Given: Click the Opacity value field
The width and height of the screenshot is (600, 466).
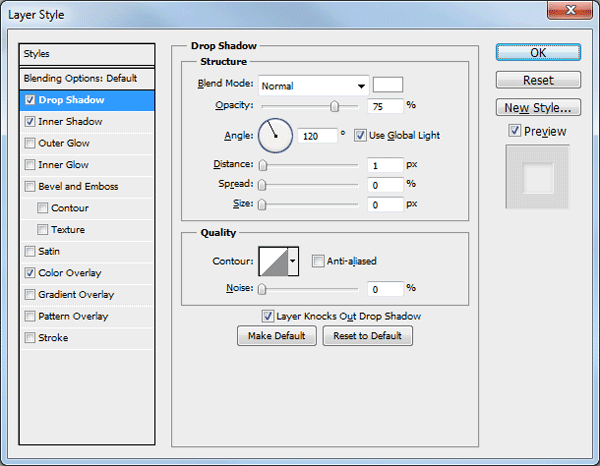Looking at the screenshot, I should click(385, 106).
